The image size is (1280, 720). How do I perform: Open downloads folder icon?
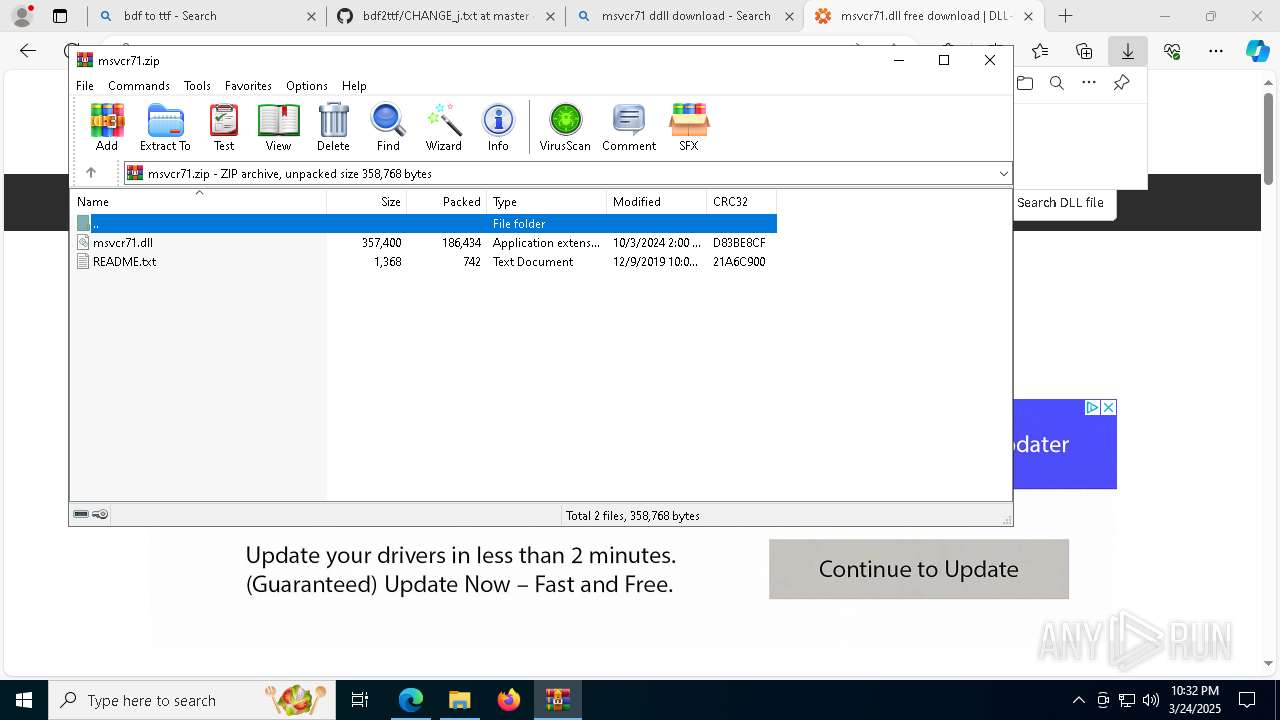[x=1024, y=83]
